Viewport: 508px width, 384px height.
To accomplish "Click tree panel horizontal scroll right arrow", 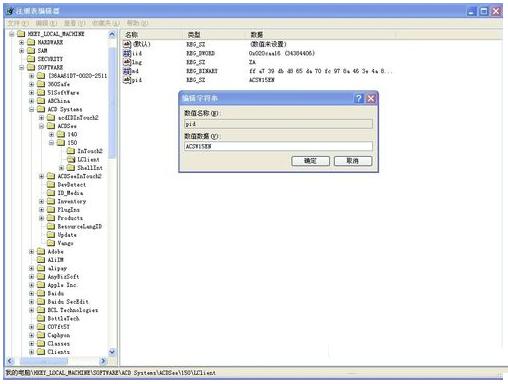I will click(x=103, y=361).
